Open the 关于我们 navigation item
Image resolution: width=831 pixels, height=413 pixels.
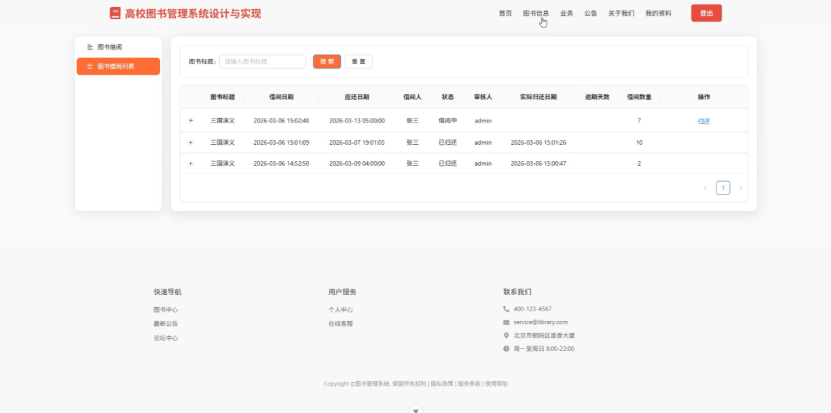tap(621, 14)
